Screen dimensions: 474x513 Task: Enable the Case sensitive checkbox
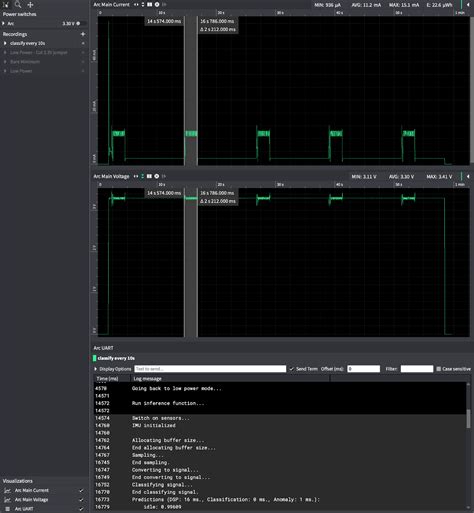point(439,369)
